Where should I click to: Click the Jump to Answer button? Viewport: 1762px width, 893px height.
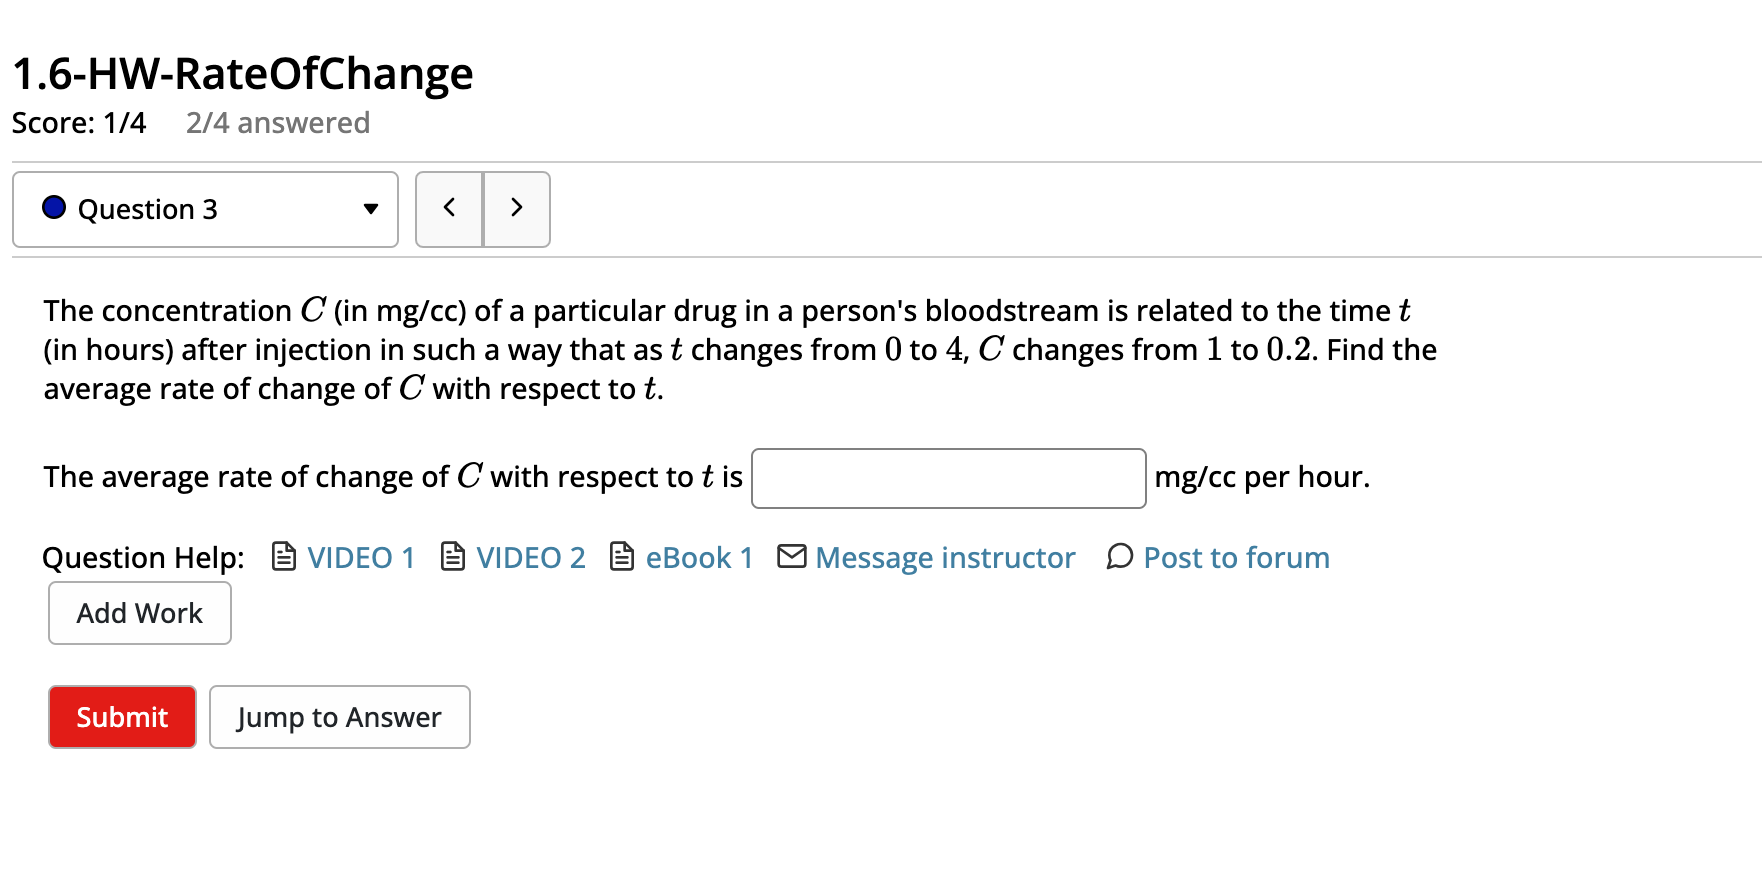pyautogui.click(x=340, y=717)
